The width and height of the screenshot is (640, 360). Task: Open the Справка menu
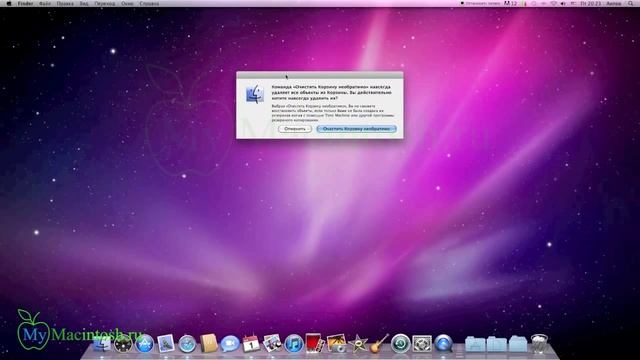(149, 3)
